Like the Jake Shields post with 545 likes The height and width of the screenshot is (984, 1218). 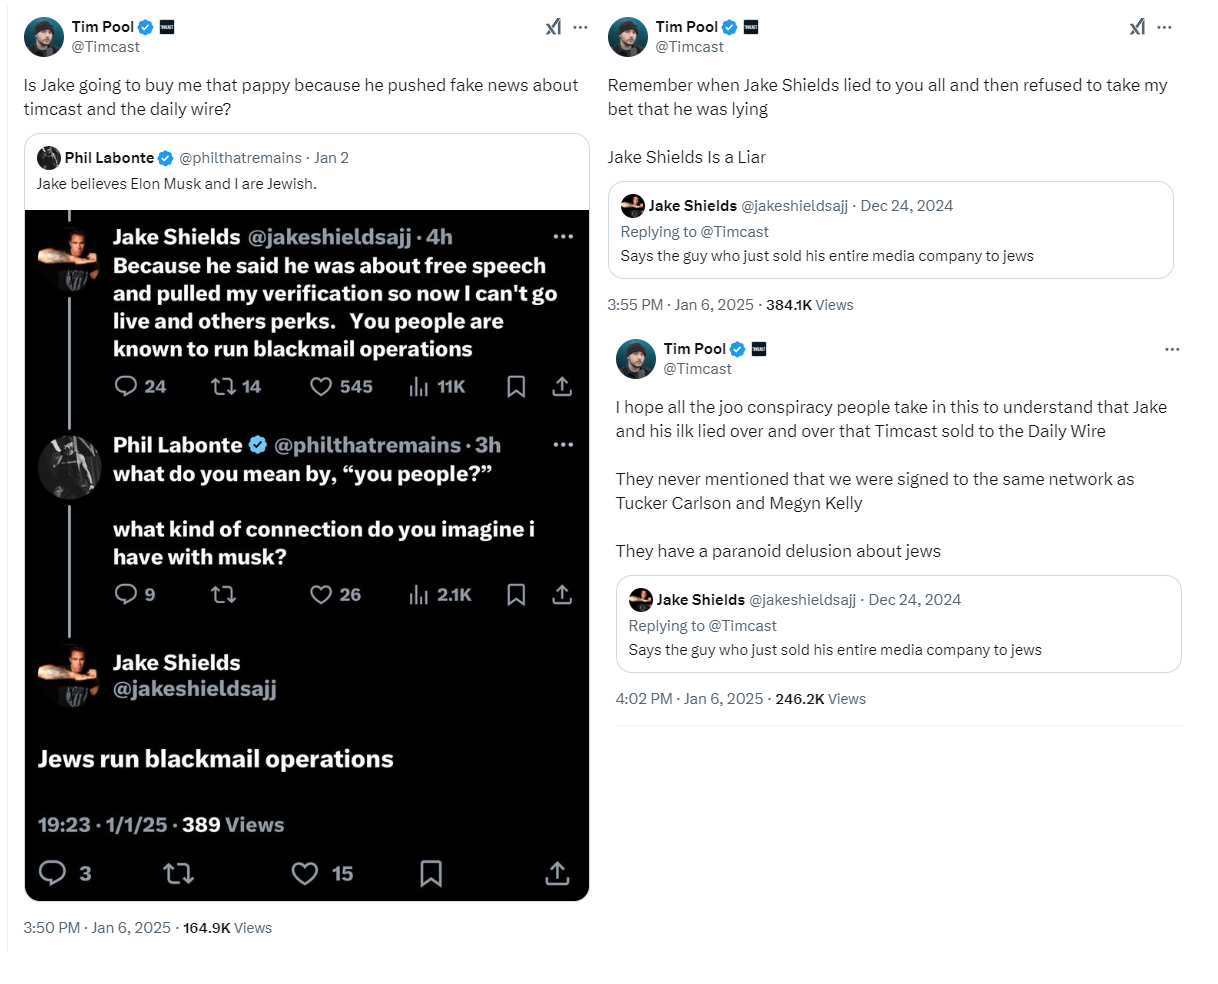[x=321, y=386]
